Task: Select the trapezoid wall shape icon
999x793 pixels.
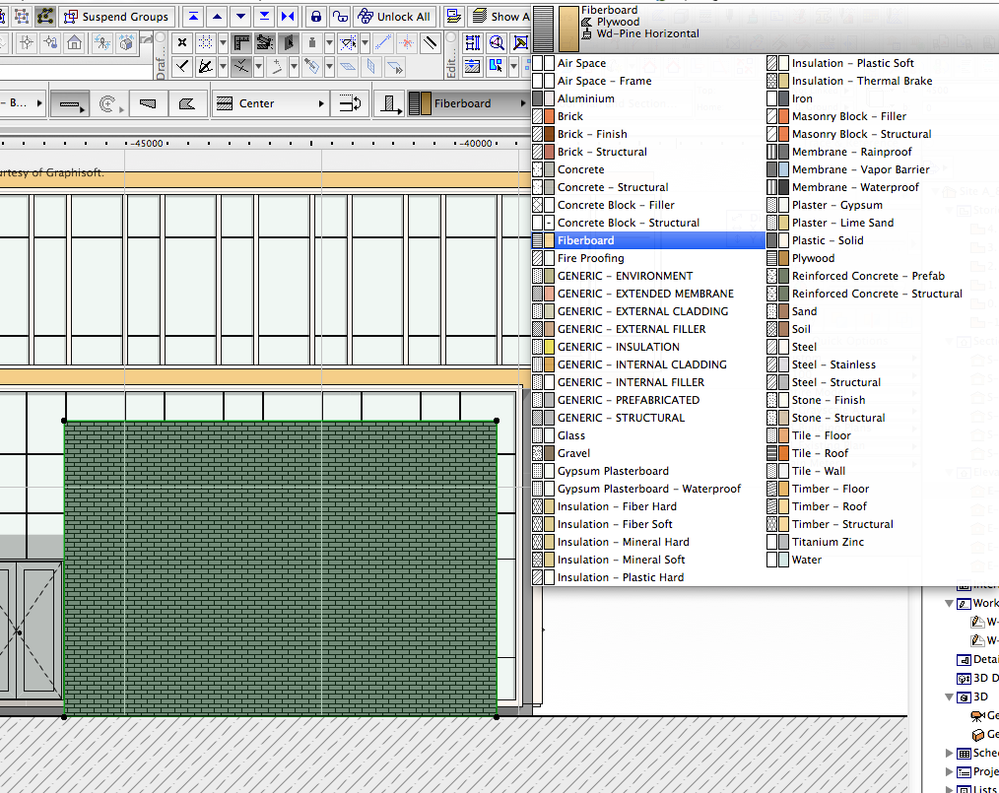Action: tap(148, 104)
